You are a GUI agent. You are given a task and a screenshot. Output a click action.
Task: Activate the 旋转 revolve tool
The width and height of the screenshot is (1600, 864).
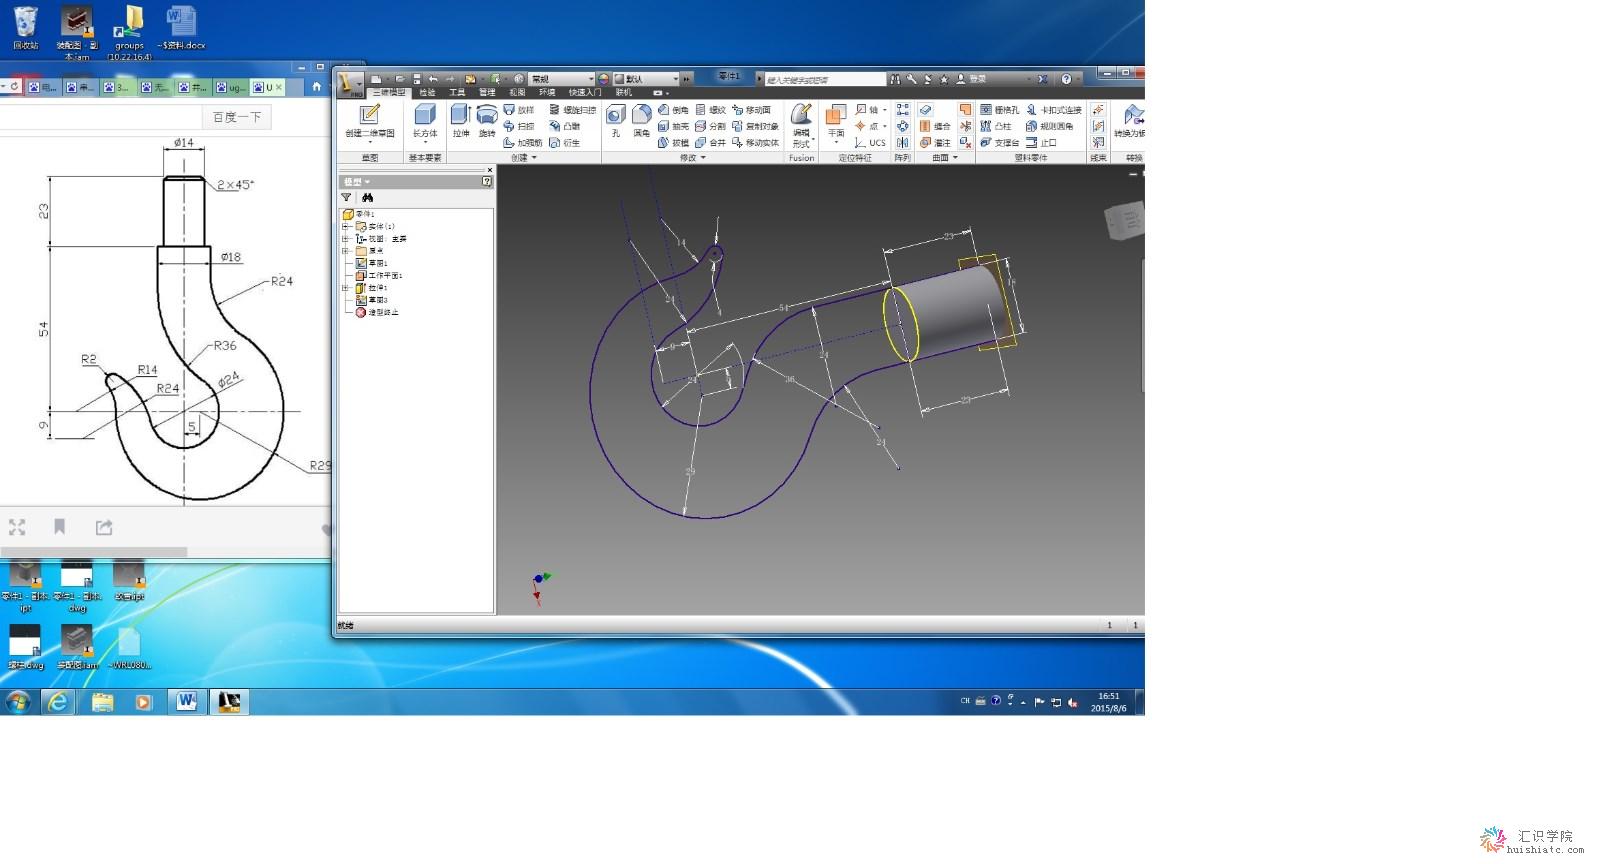click(x=487, y=121)
